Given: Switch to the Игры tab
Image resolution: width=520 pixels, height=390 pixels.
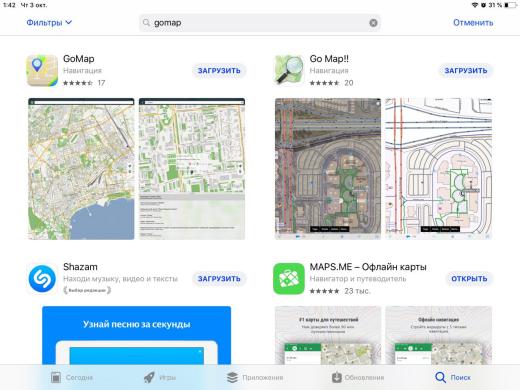Looking at the screenshot, I should (x=160, y=377).
